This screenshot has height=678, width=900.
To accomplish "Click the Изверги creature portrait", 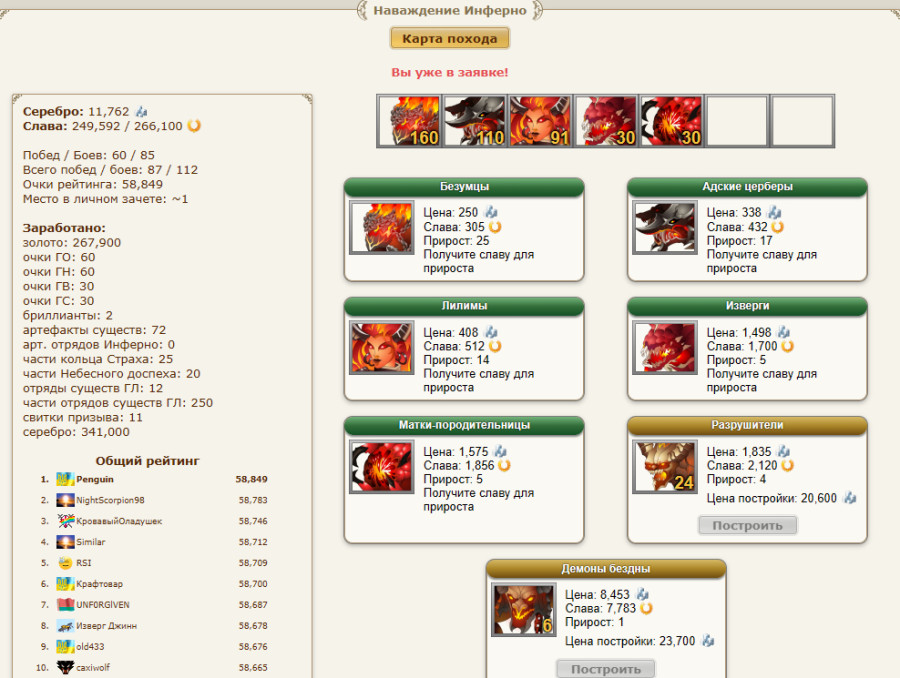I will 665,347.
